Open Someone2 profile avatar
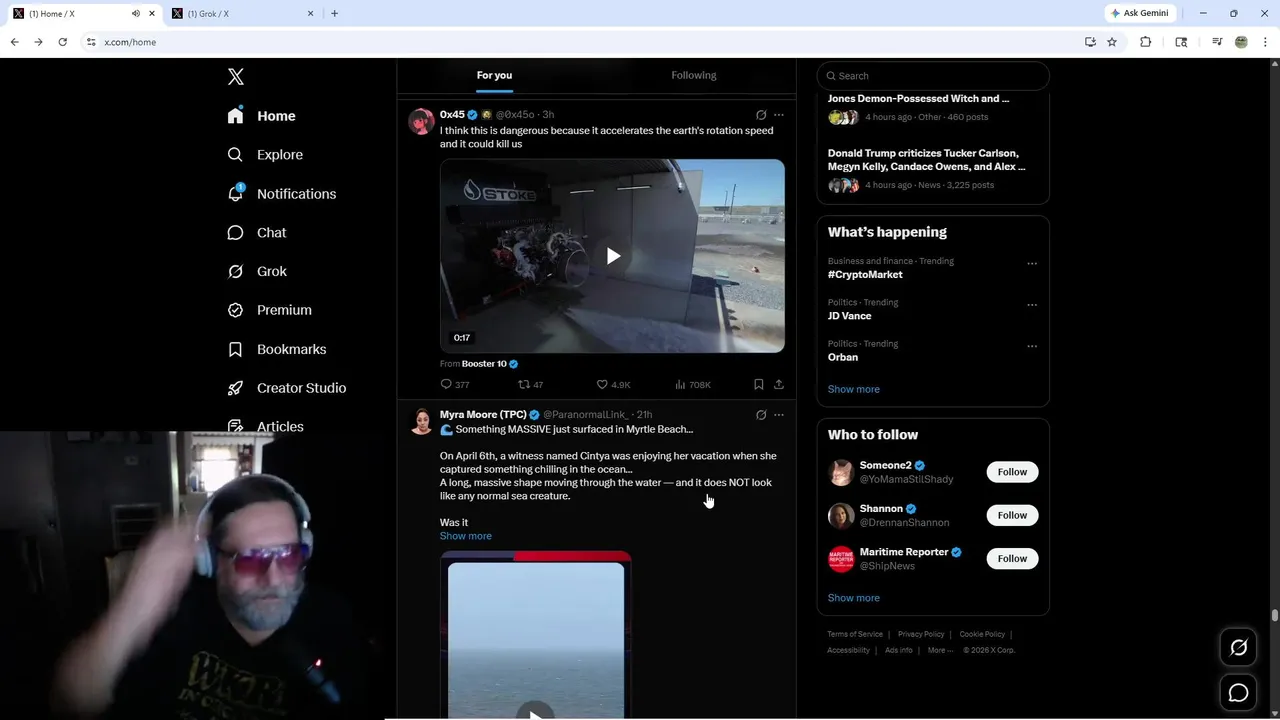Screen dimensions: 1280x720 tap(841, 472)
